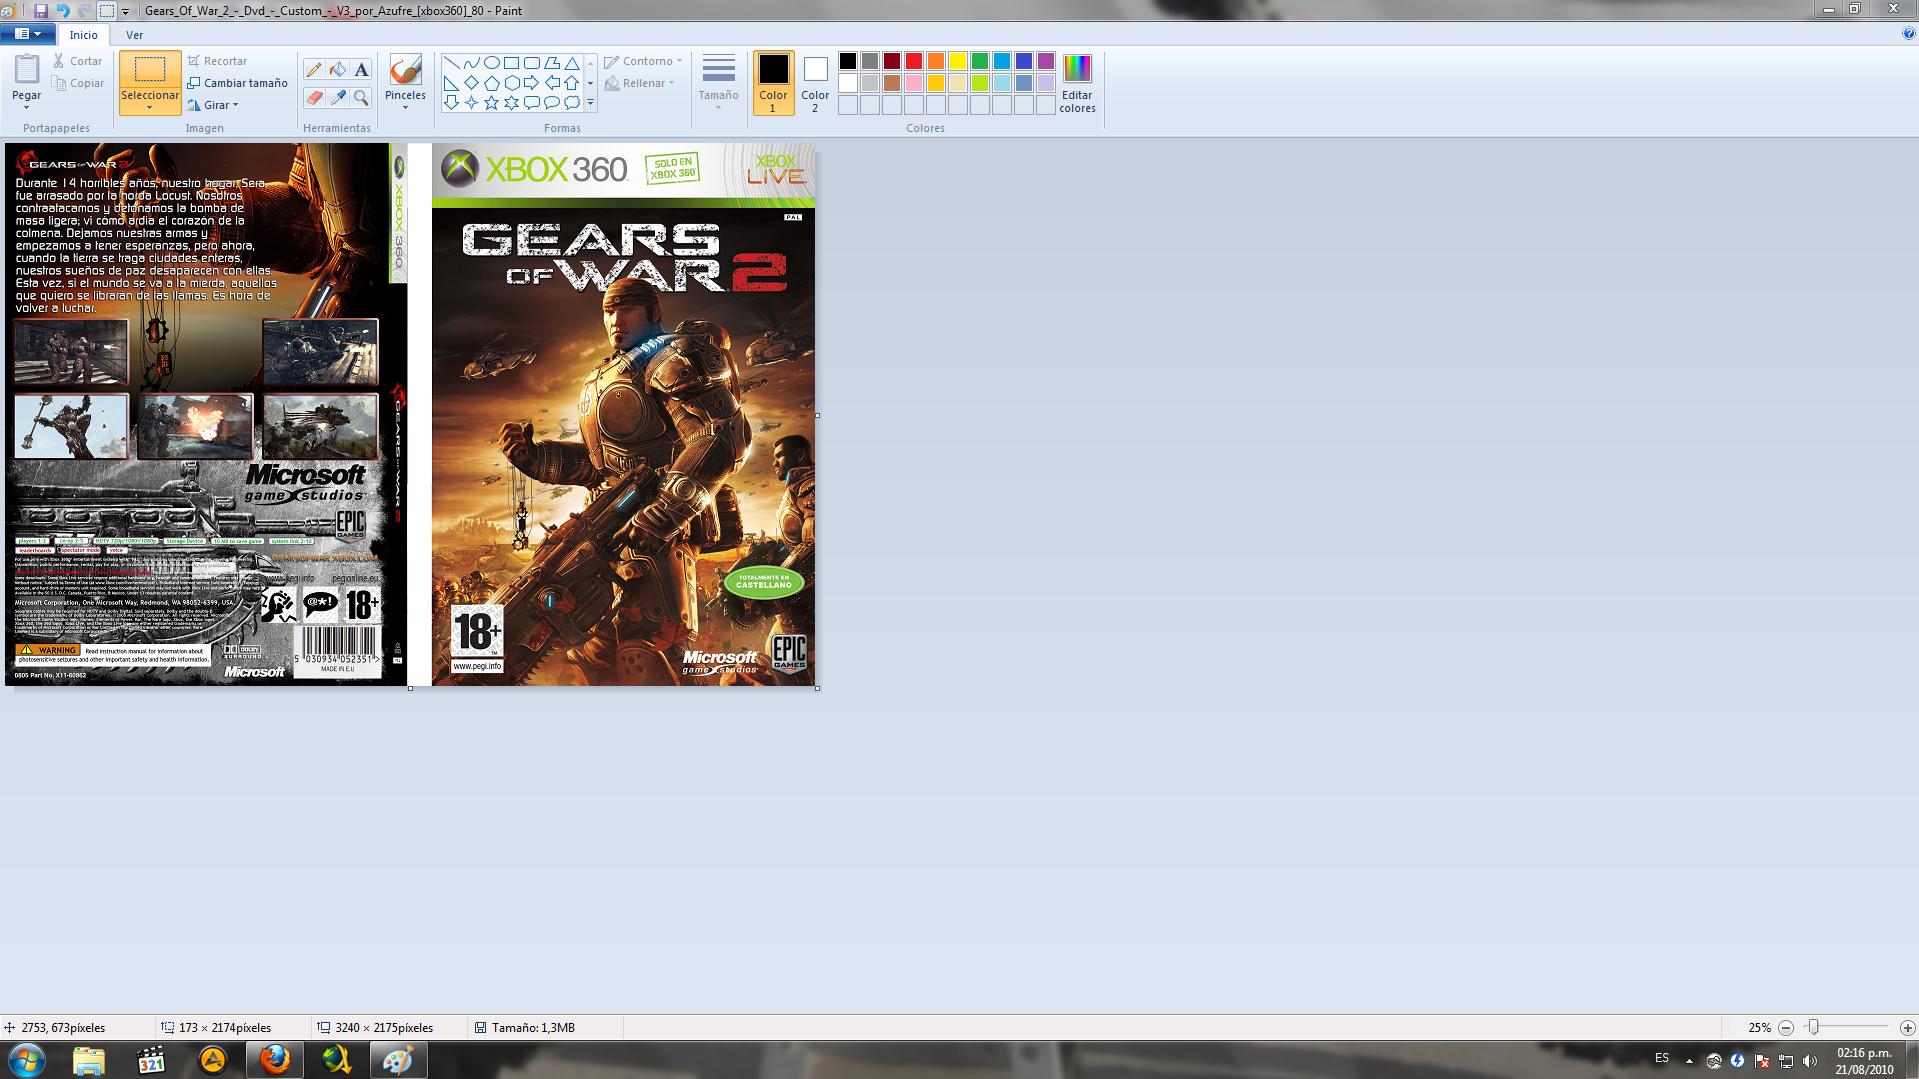Choose the oval shape in Formas gallery
1919x1079 pixels.
coord(491,62)
